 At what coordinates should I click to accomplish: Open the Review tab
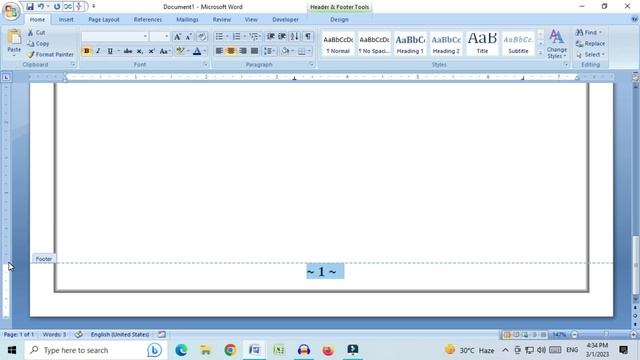click(x=222, y=19)
